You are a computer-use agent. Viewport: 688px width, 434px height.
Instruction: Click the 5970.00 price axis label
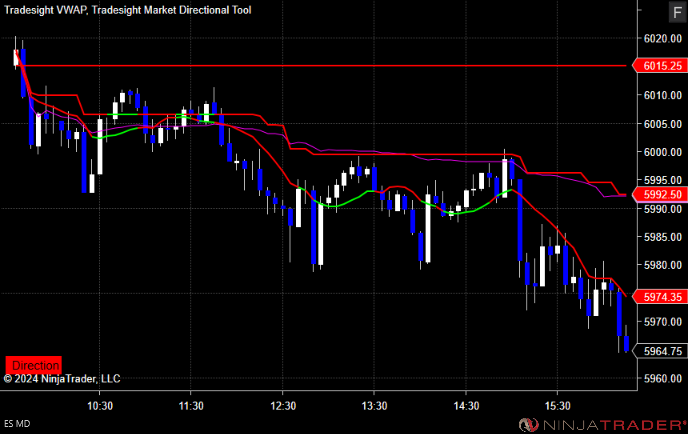[663, 322]
